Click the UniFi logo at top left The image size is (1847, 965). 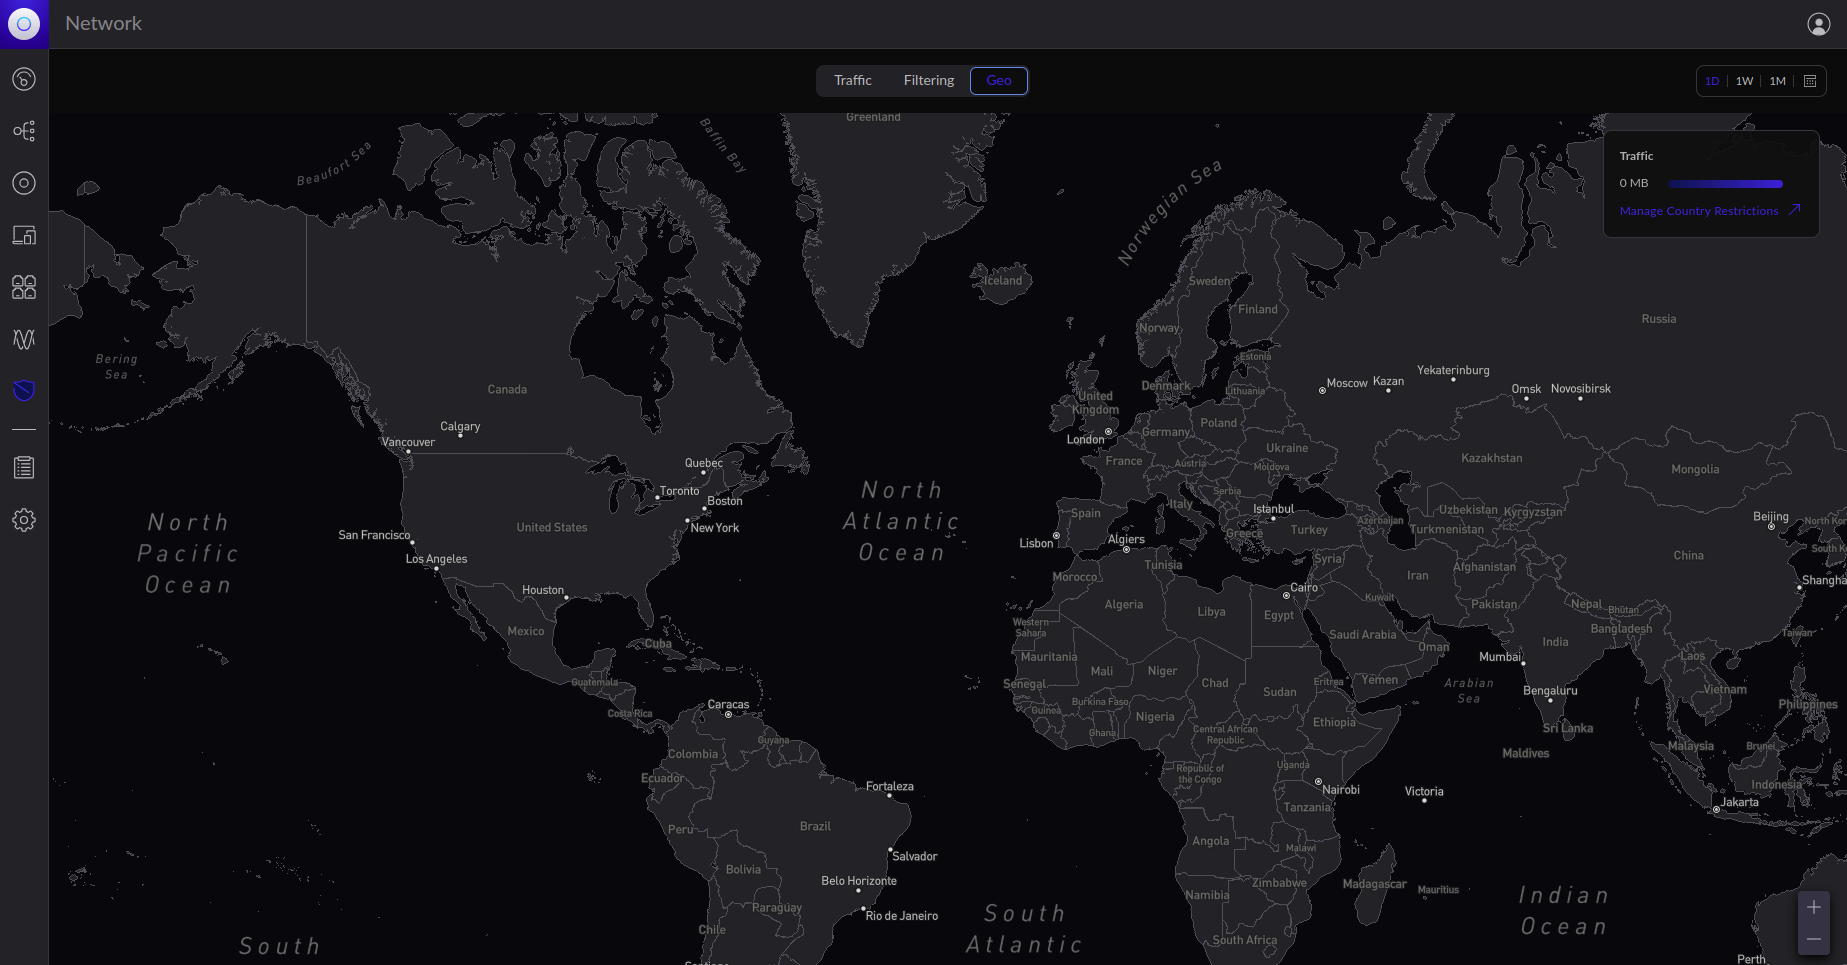pyautogui.click(x=24, y=24)
